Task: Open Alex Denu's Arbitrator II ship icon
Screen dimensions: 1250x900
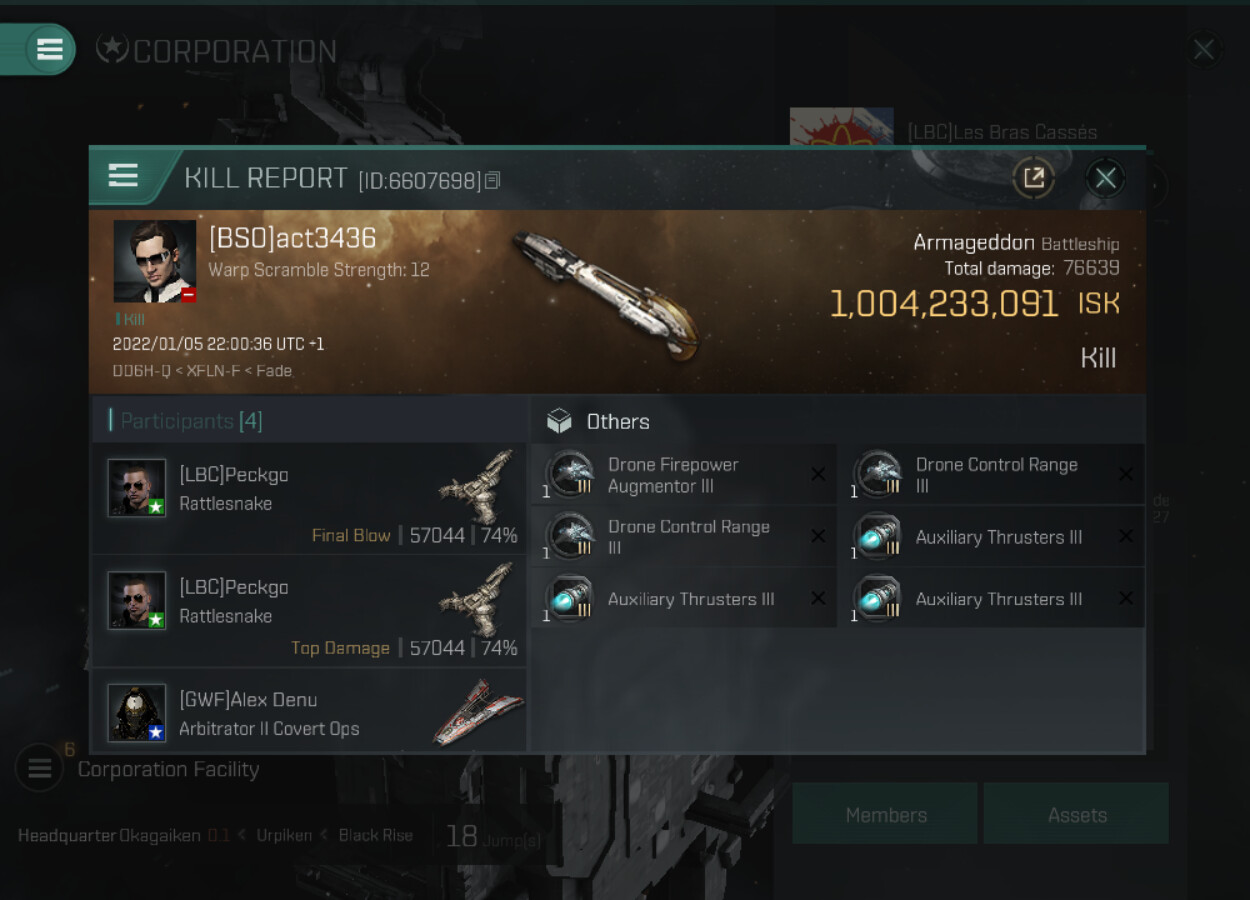Action: [x=477, y=712]
